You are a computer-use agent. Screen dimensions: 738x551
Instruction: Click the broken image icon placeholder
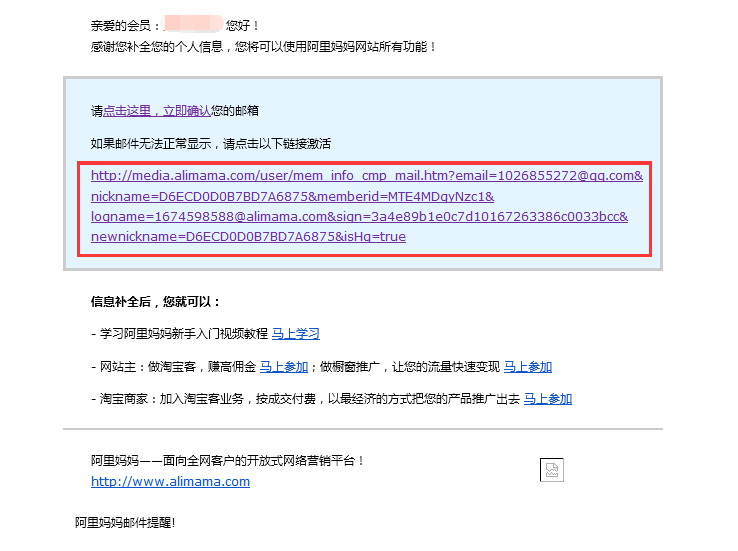point(552,470)
